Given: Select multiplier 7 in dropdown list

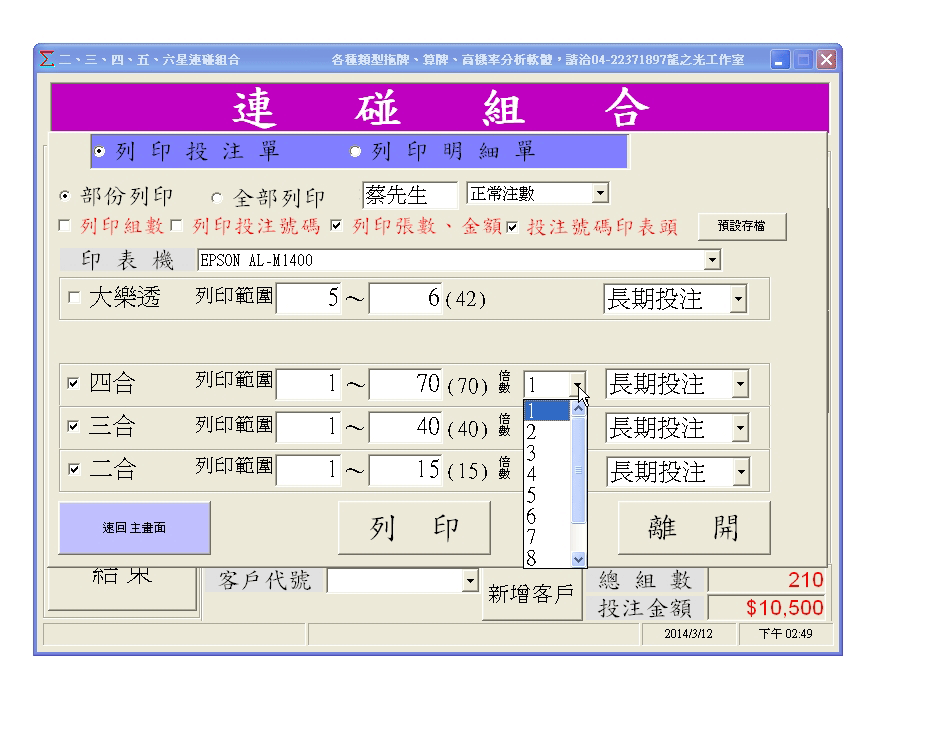Looking at the screenshot, I should 547,537.
